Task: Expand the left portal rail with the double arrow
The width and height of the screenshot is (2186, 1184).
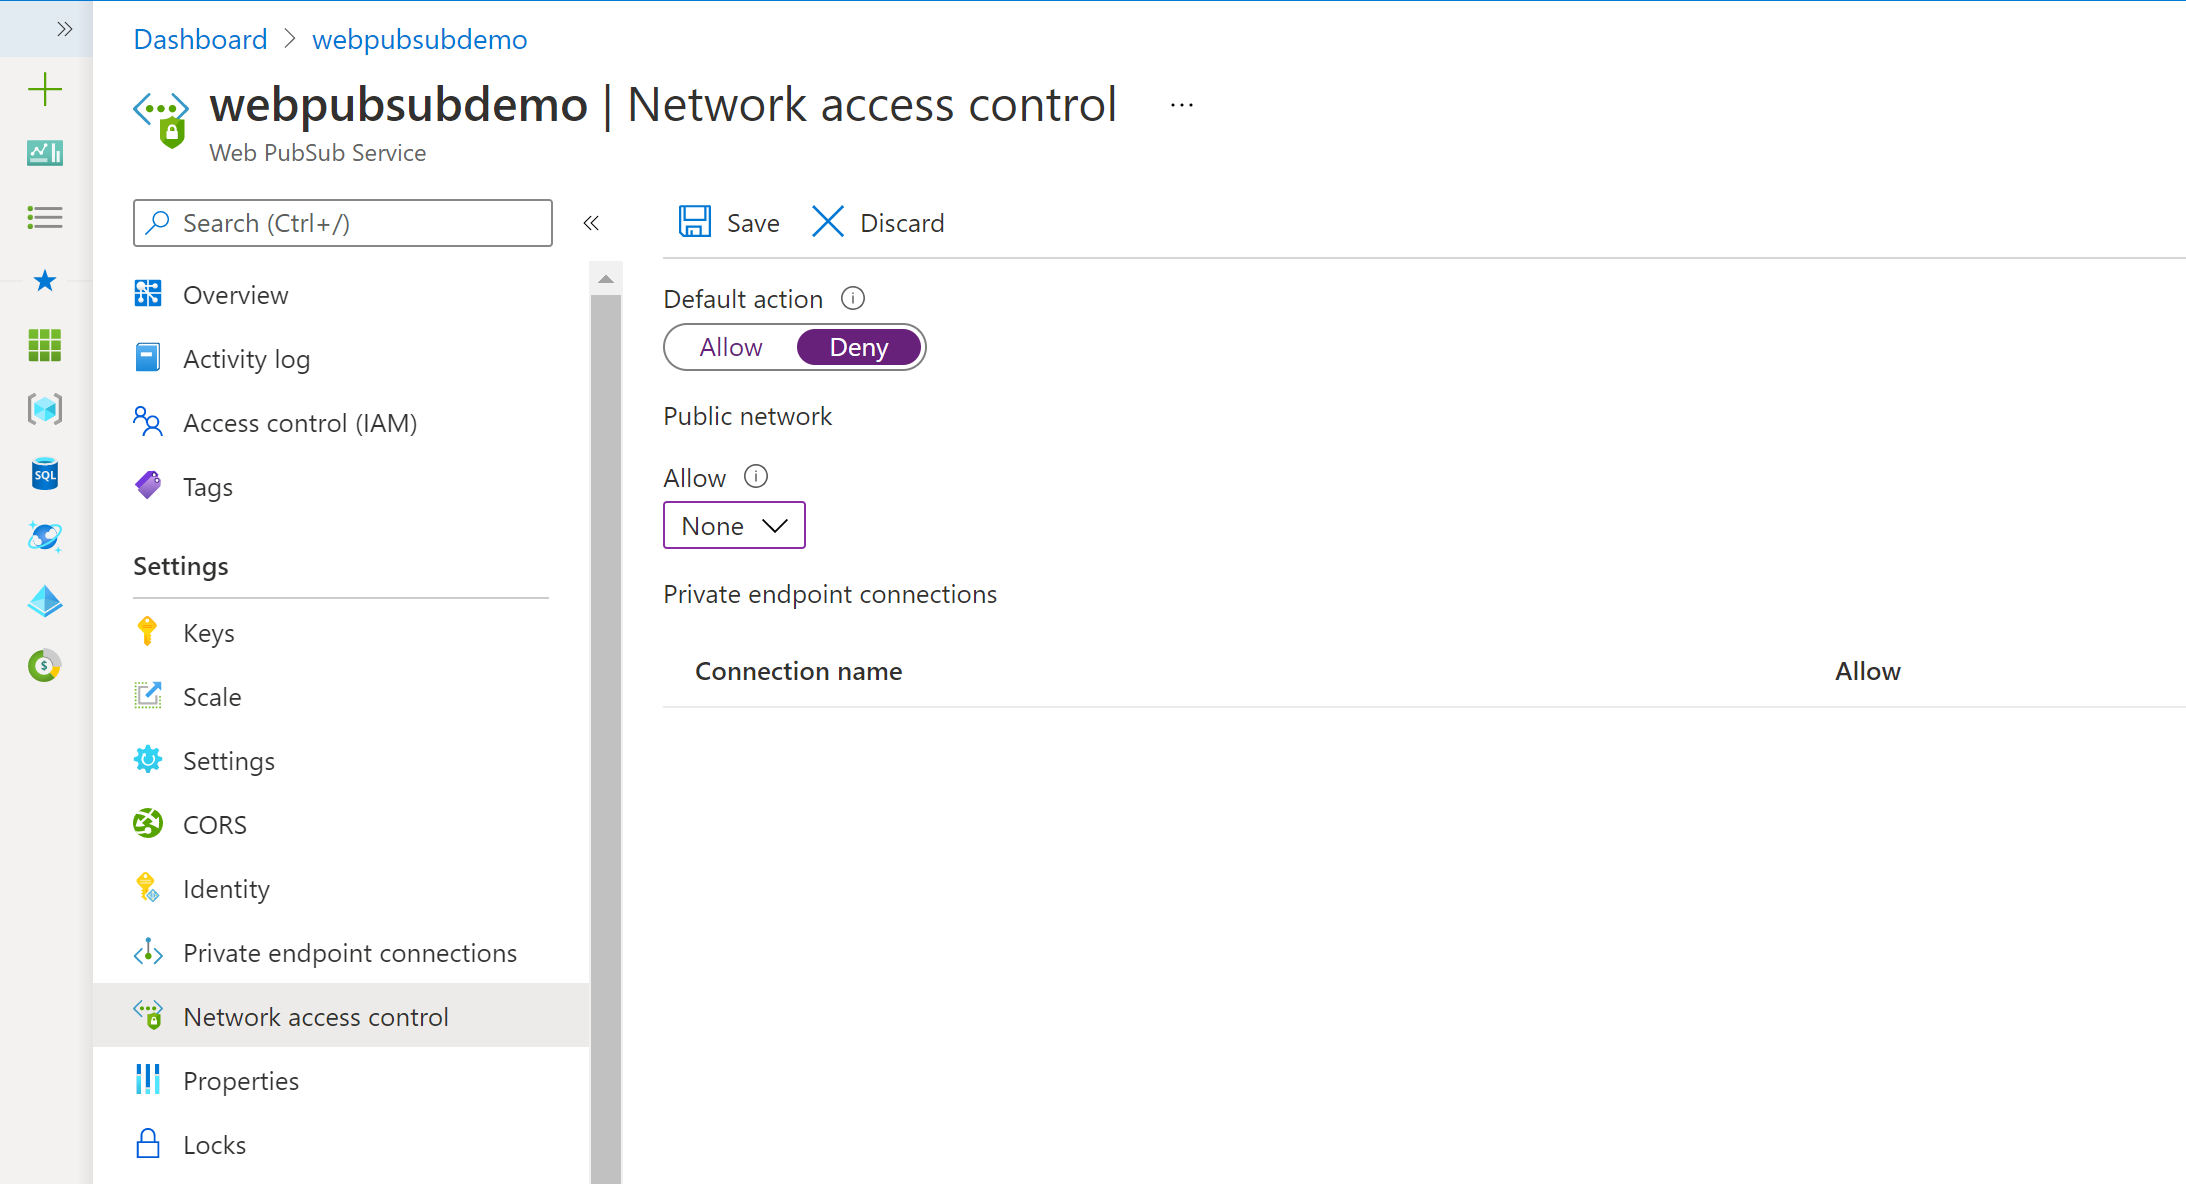Action: (x=64, y=29)
